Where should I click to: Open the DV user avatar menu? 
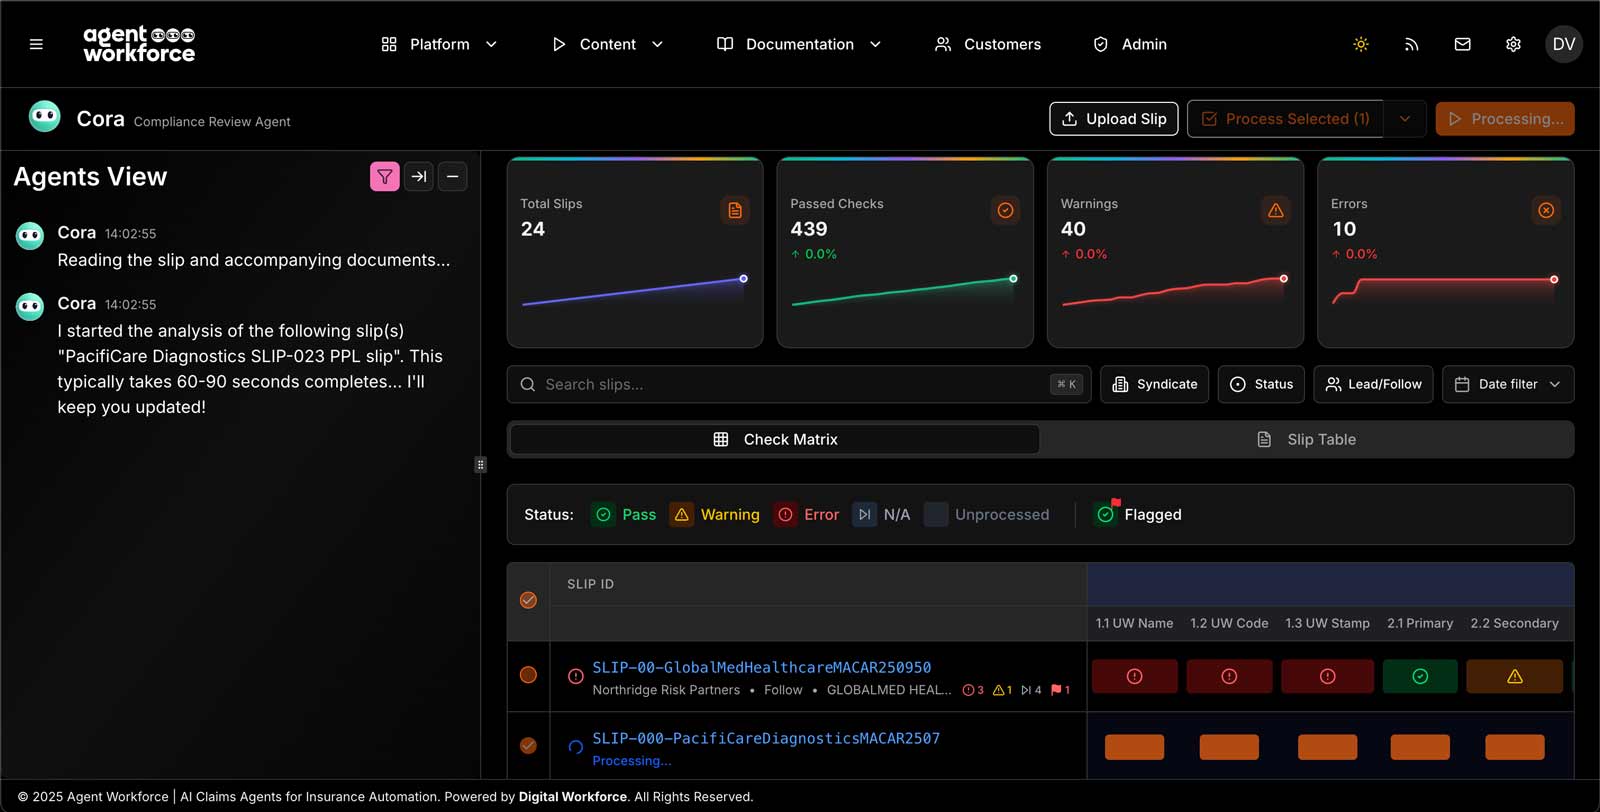1564,44
